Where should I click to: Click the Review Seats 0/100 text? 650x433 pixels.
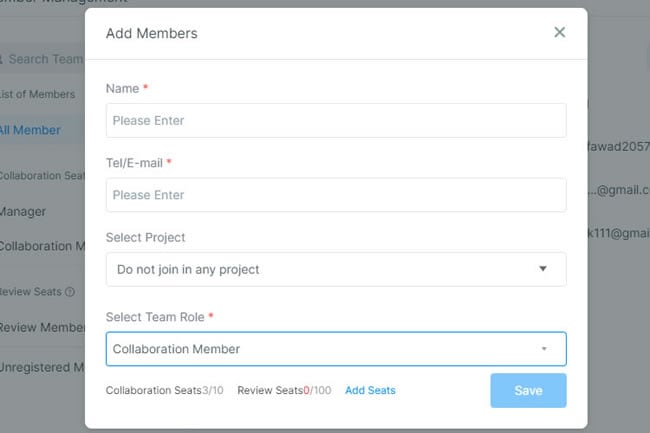284,390
